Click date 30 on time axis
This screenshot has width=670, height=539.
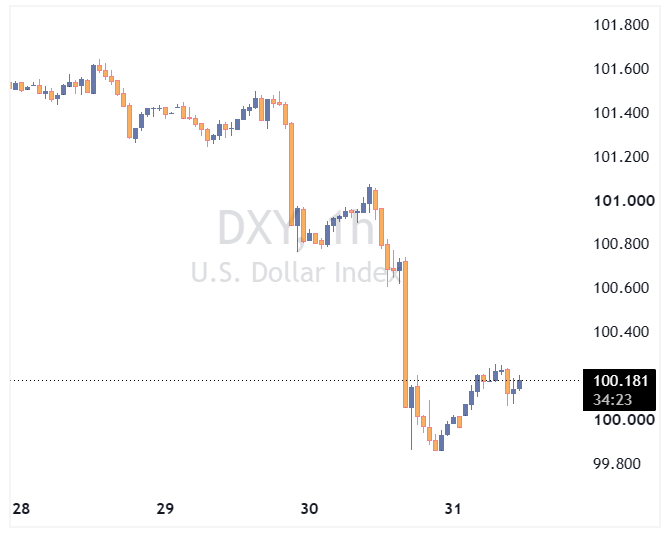point(309,509)
